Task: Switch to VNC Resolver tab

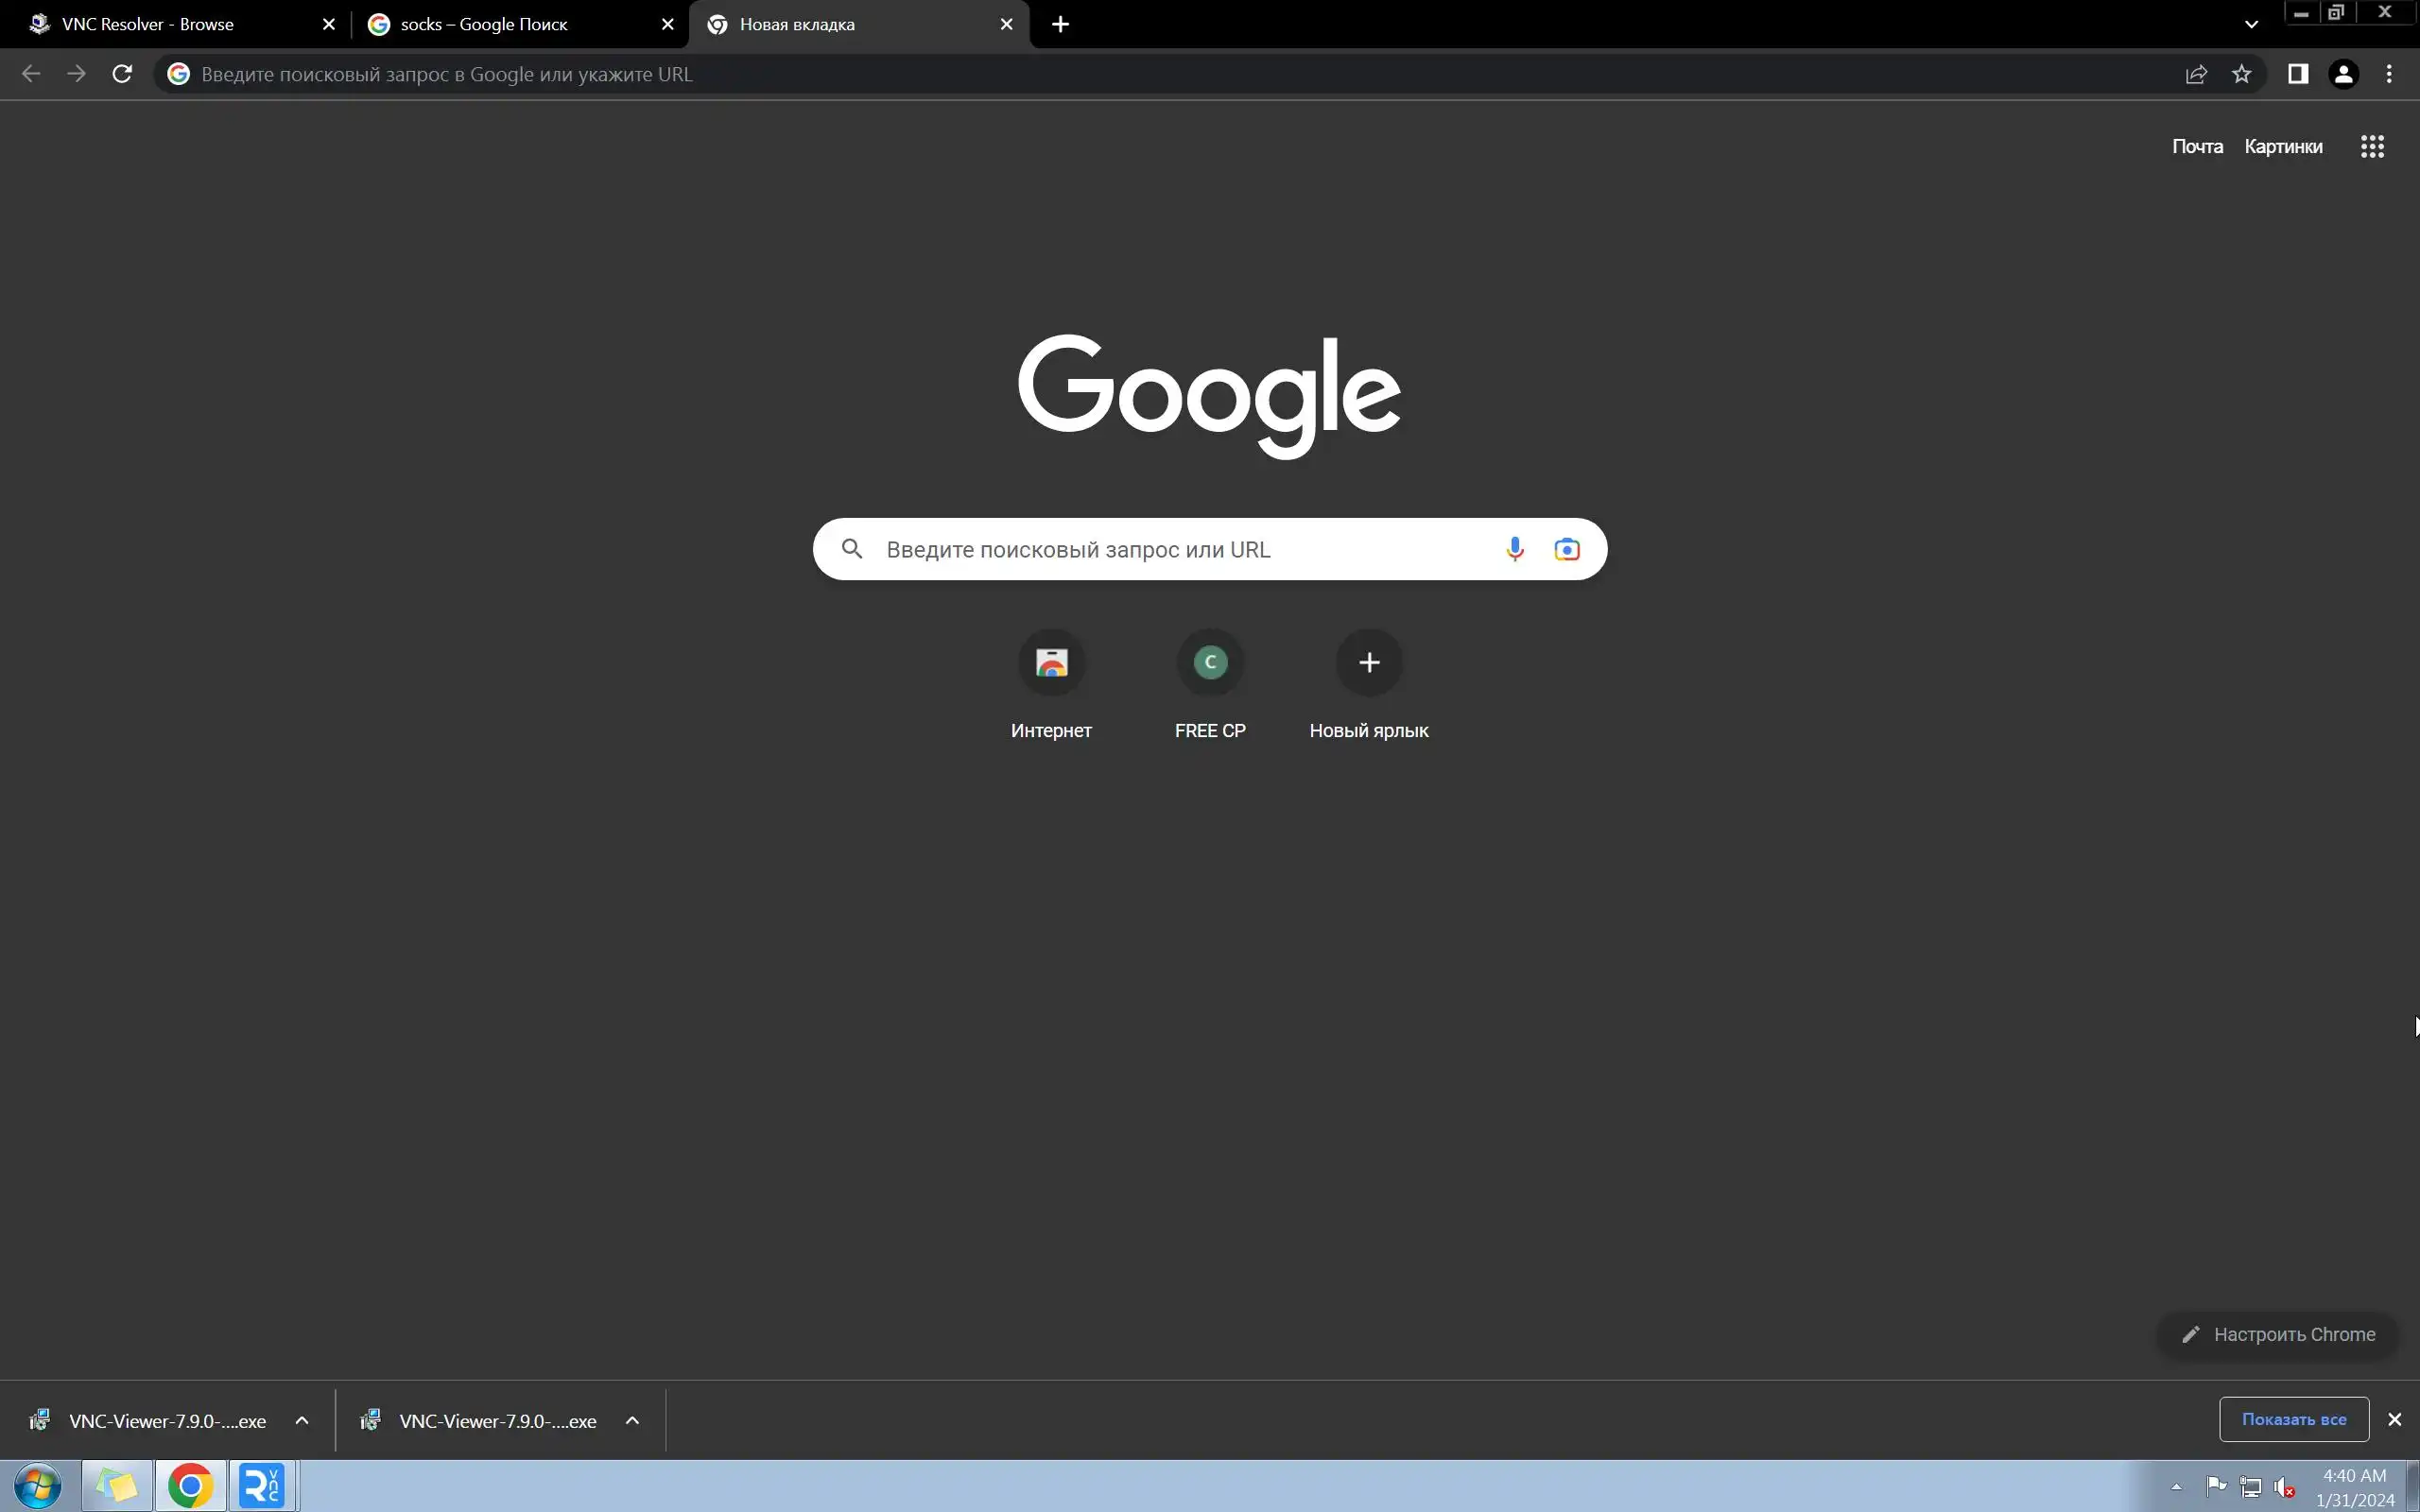Action: (x=170, y=24)
